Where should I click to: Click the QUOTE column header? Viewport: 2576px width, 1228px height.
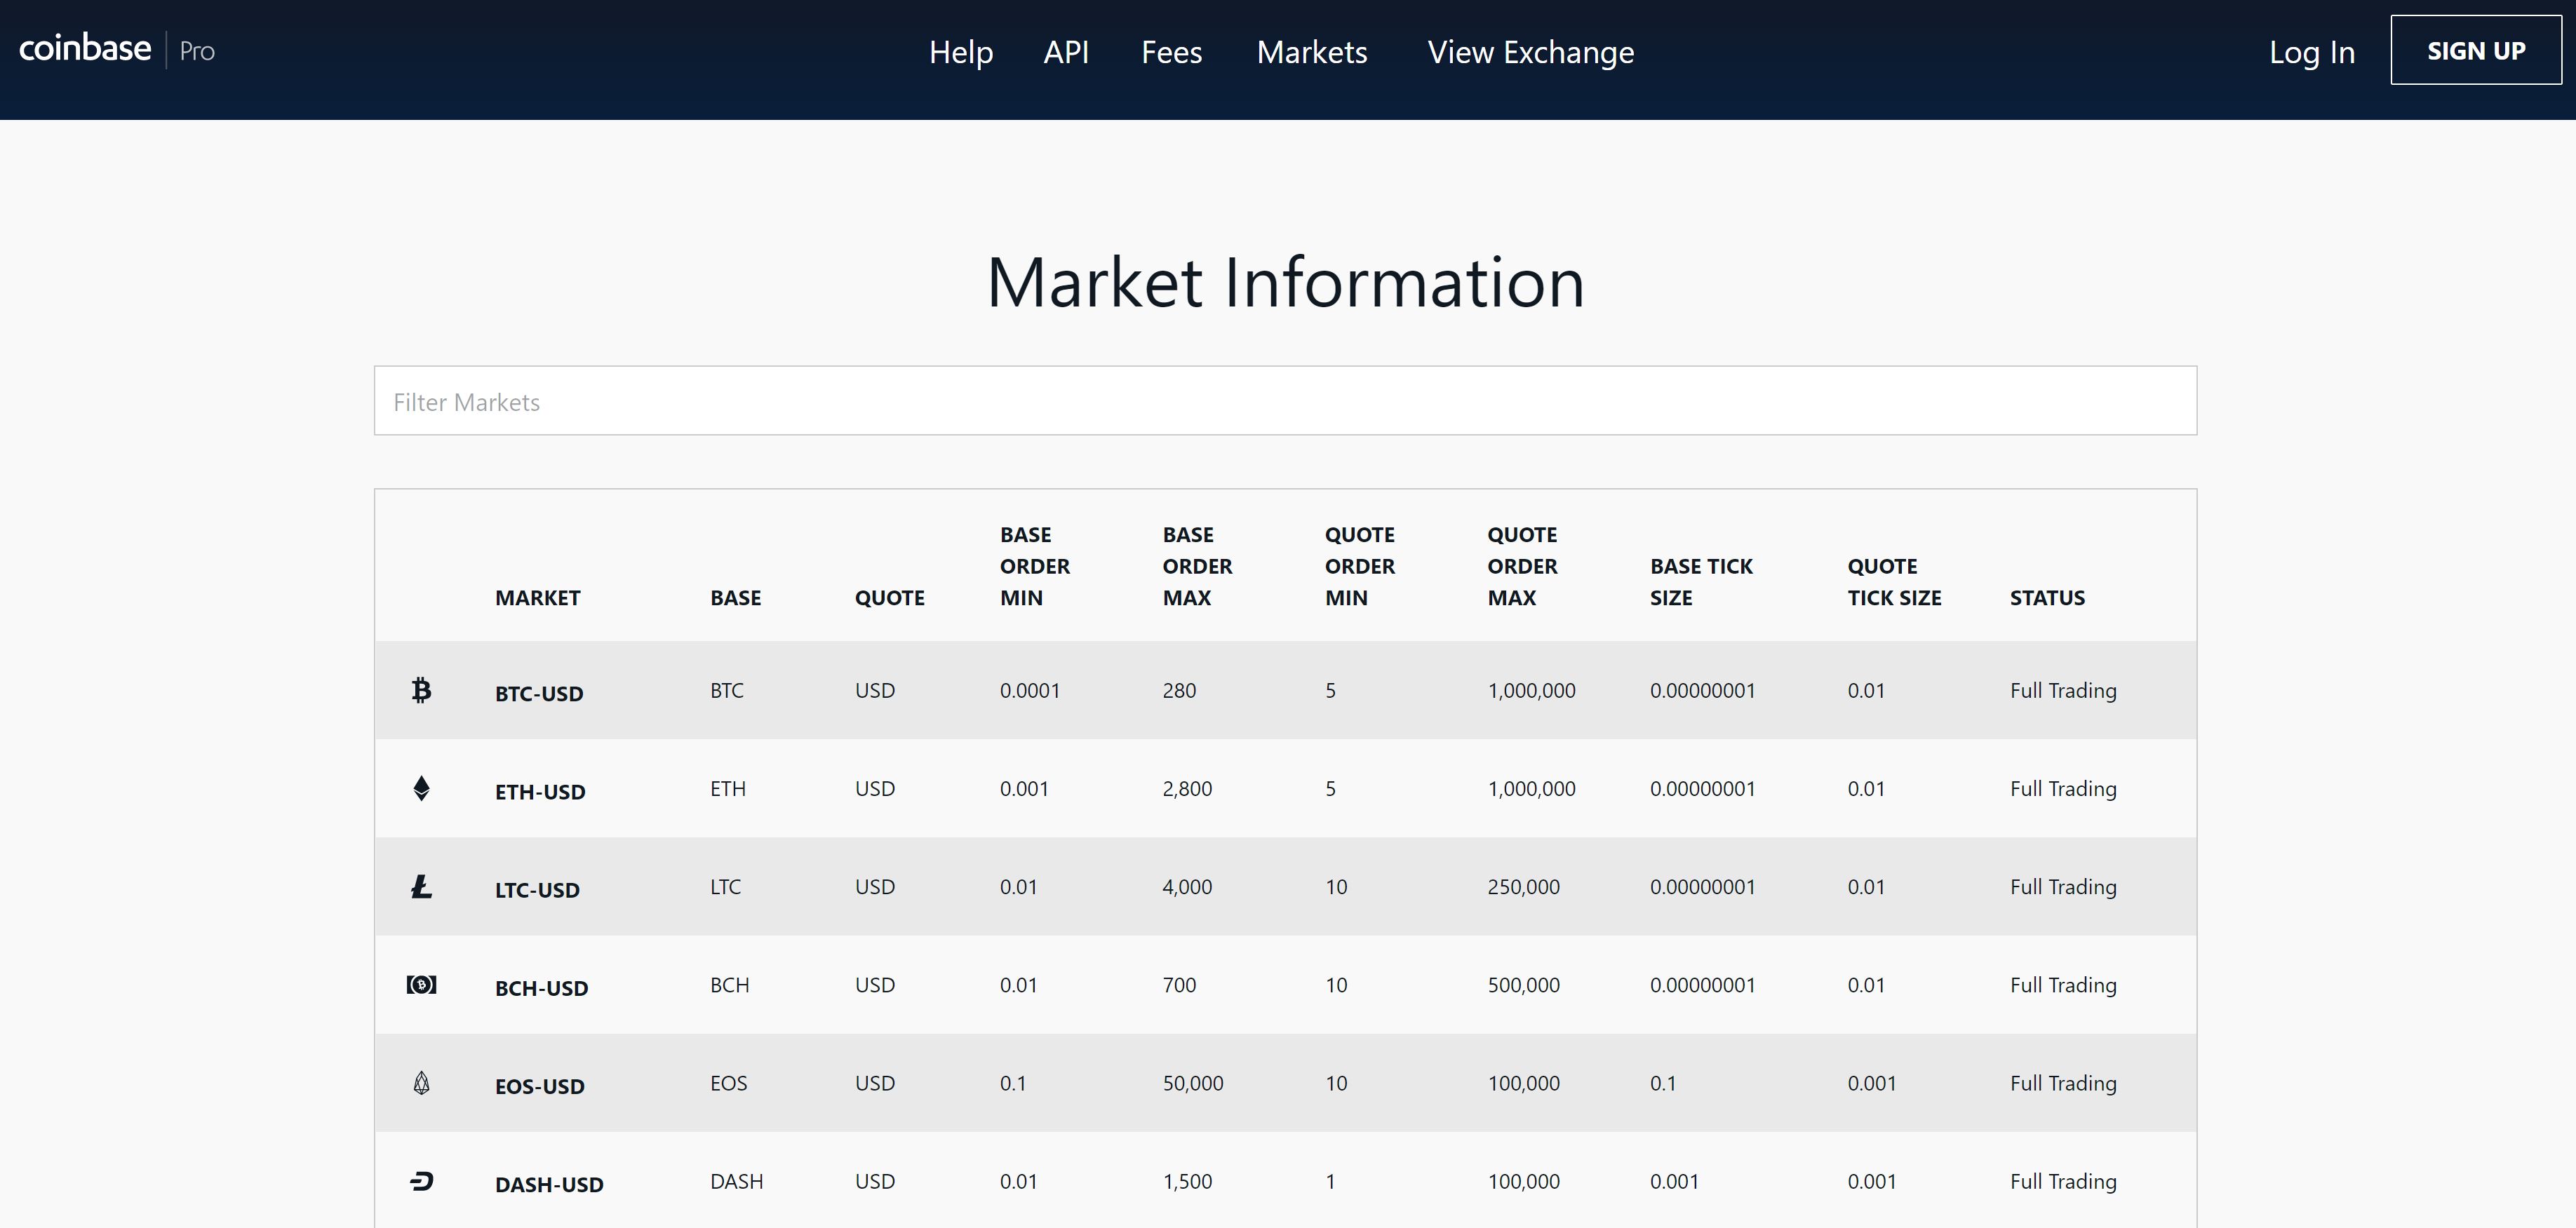(x=889, y=597)
